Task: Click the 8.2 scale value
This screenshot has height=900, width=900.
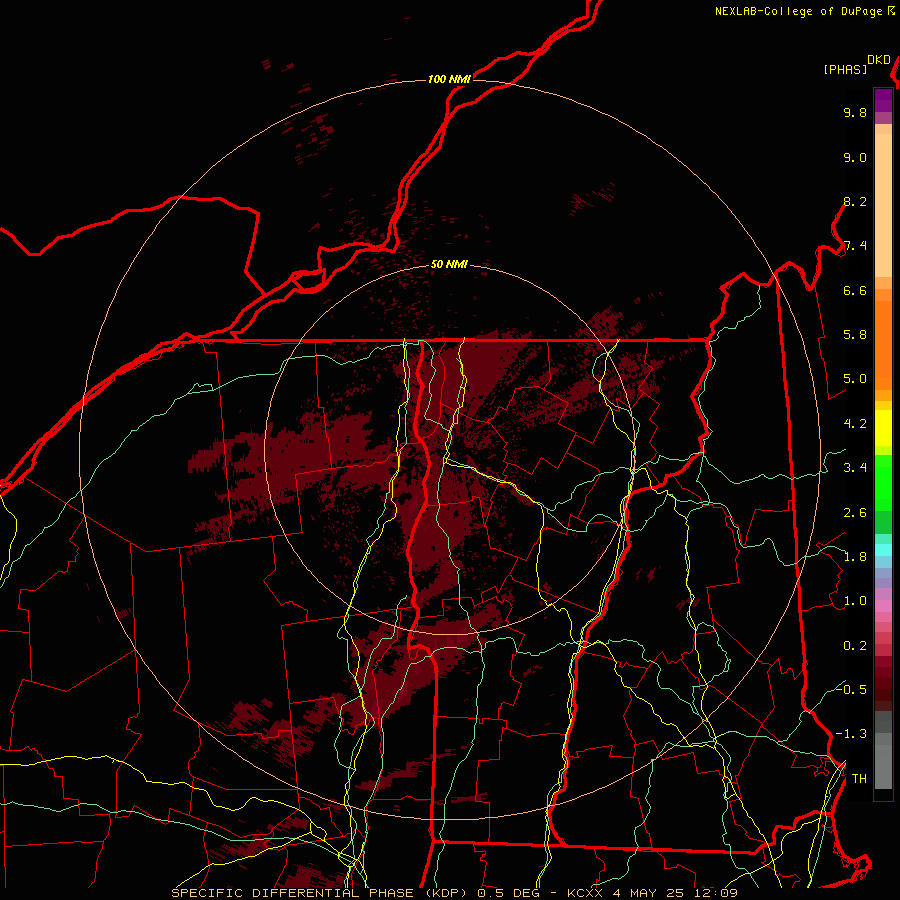Action: [x=855, y=201]
